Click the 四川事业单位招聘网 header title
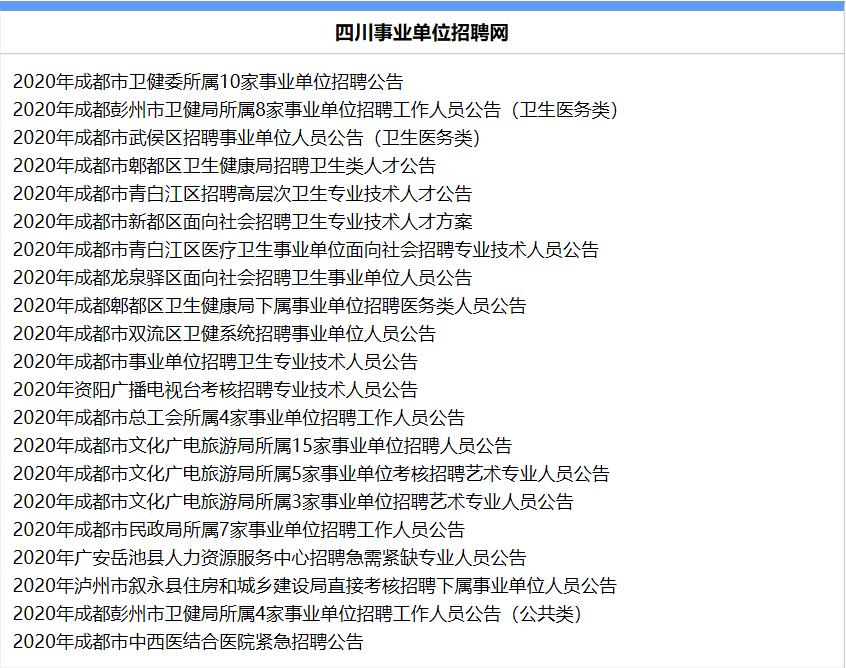 point(422,33)
